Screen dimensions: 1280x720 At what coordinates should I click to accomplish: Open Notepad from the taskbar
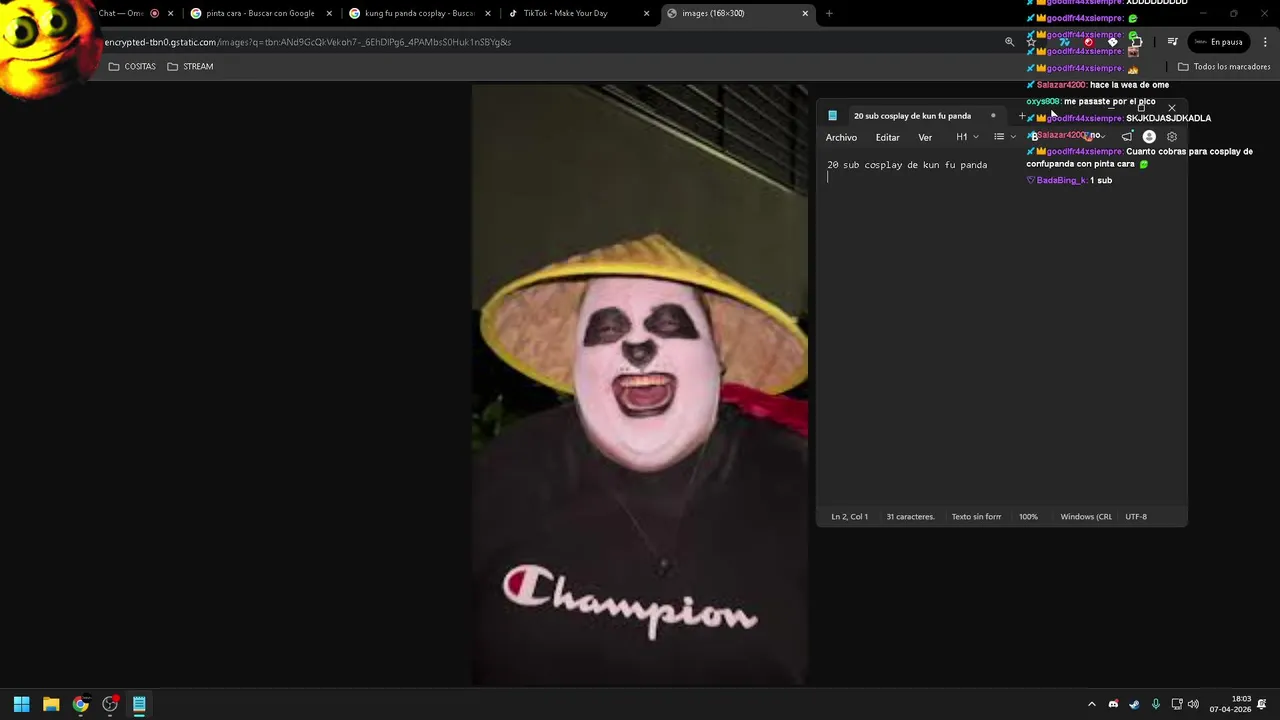pyautogui.click(x=139, y=704)
